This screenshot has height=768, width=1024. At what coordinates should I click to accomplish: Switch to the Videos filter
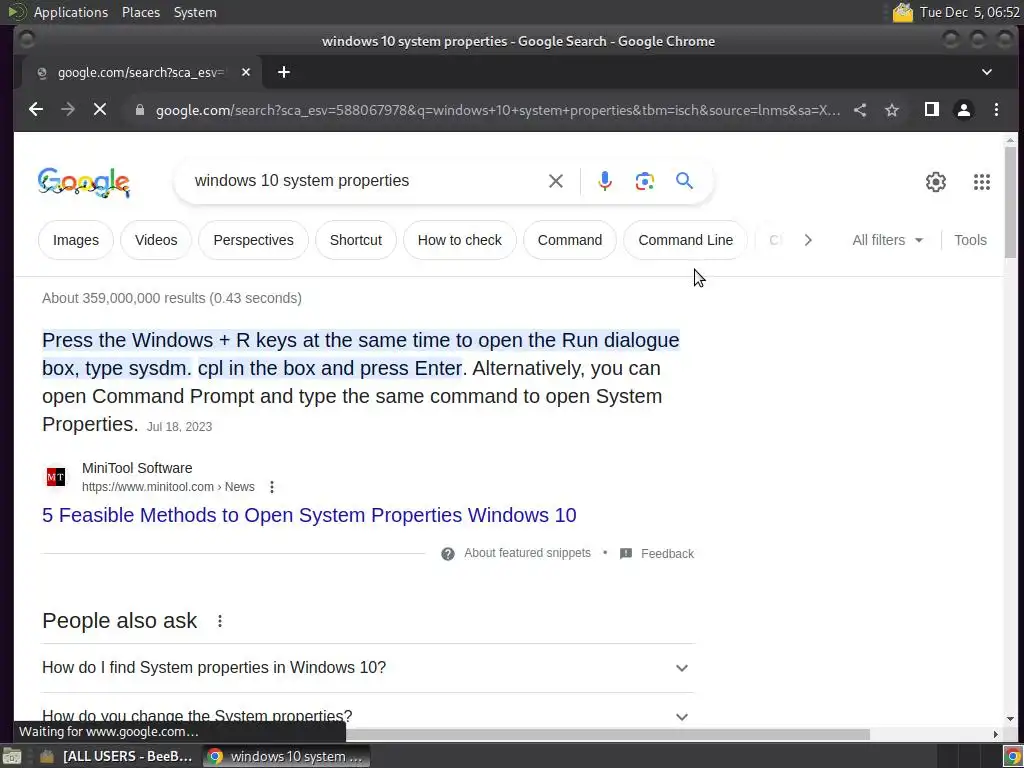point(156,240)
